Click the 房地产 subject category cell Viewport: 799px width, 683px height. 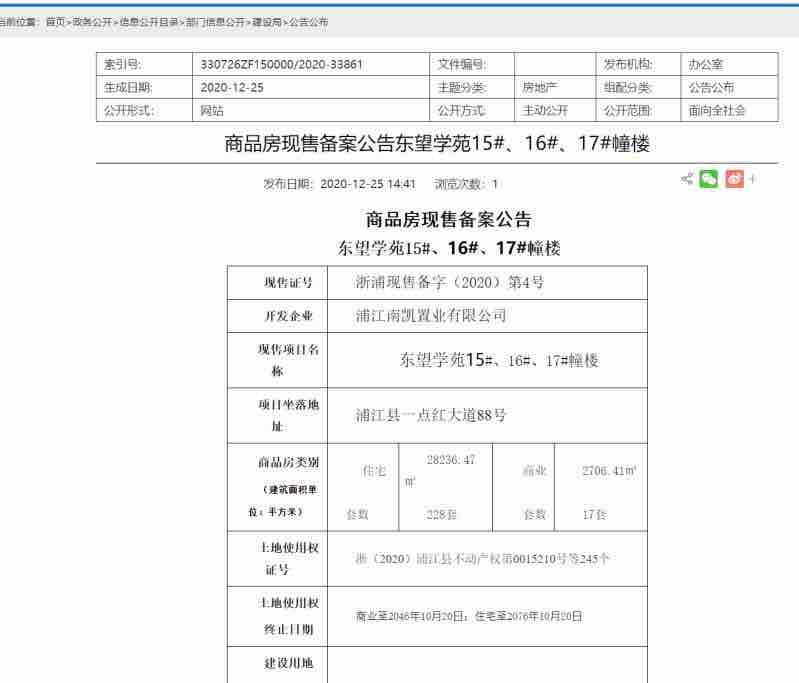pyautogui.click(x=555, y=87)
